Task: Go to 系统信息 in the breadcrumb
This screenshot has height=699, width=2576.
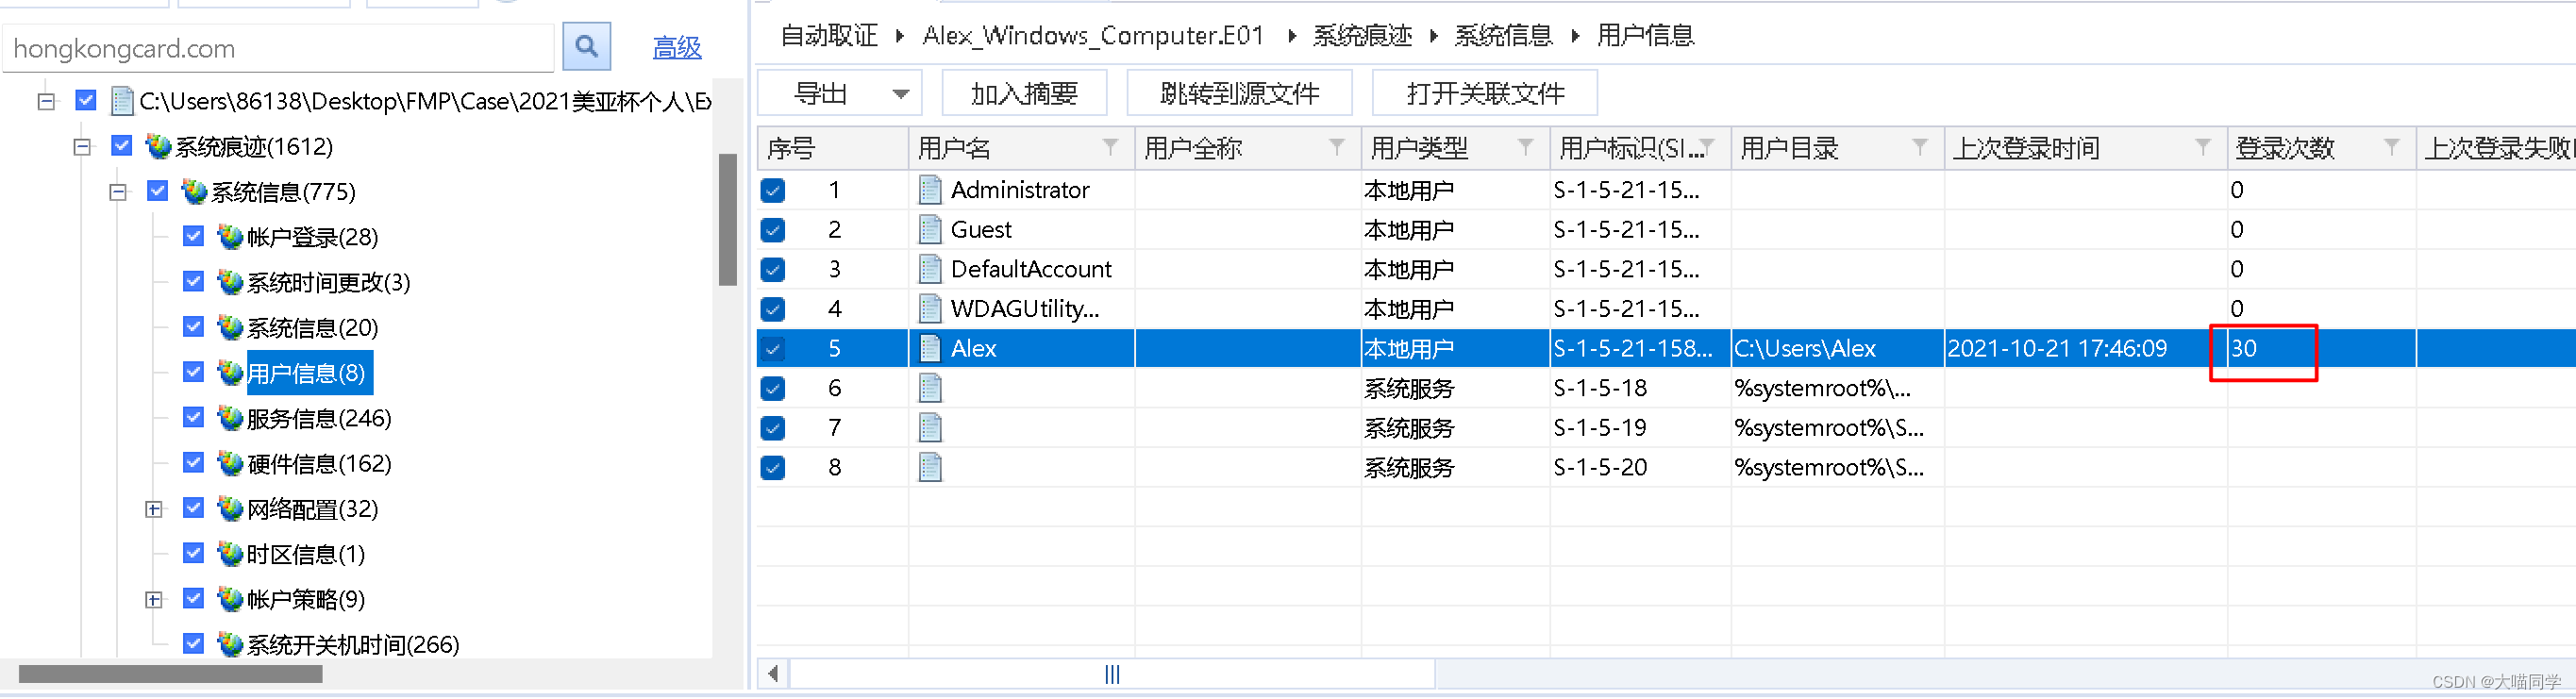Action: point(1503,36)
